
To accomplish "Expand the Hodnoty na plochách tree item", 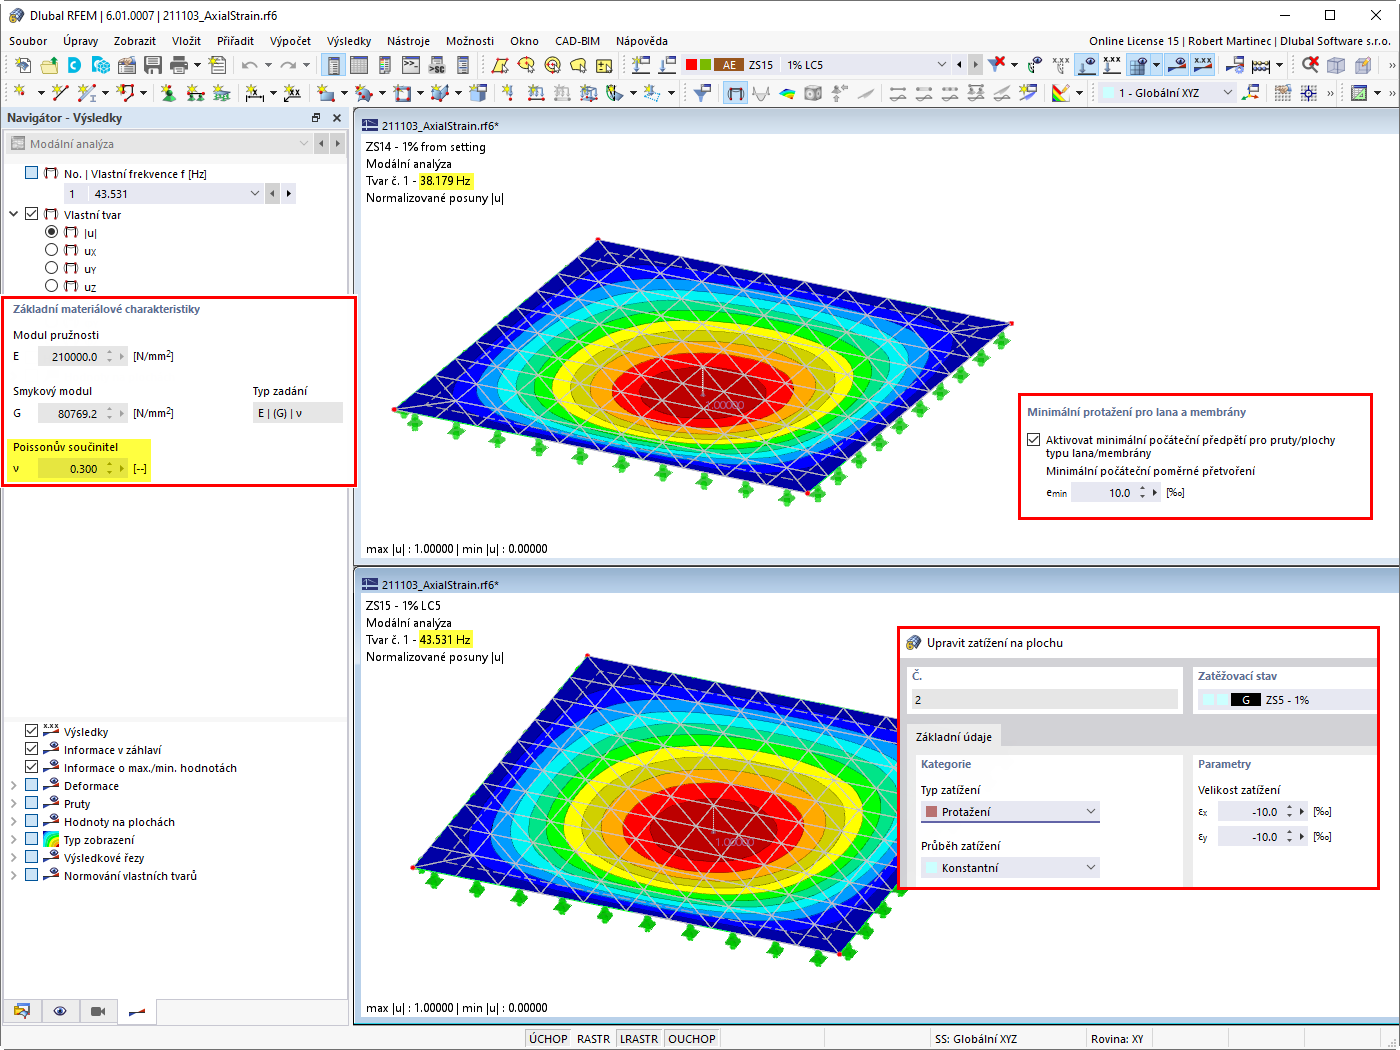I will coord(13,821).
